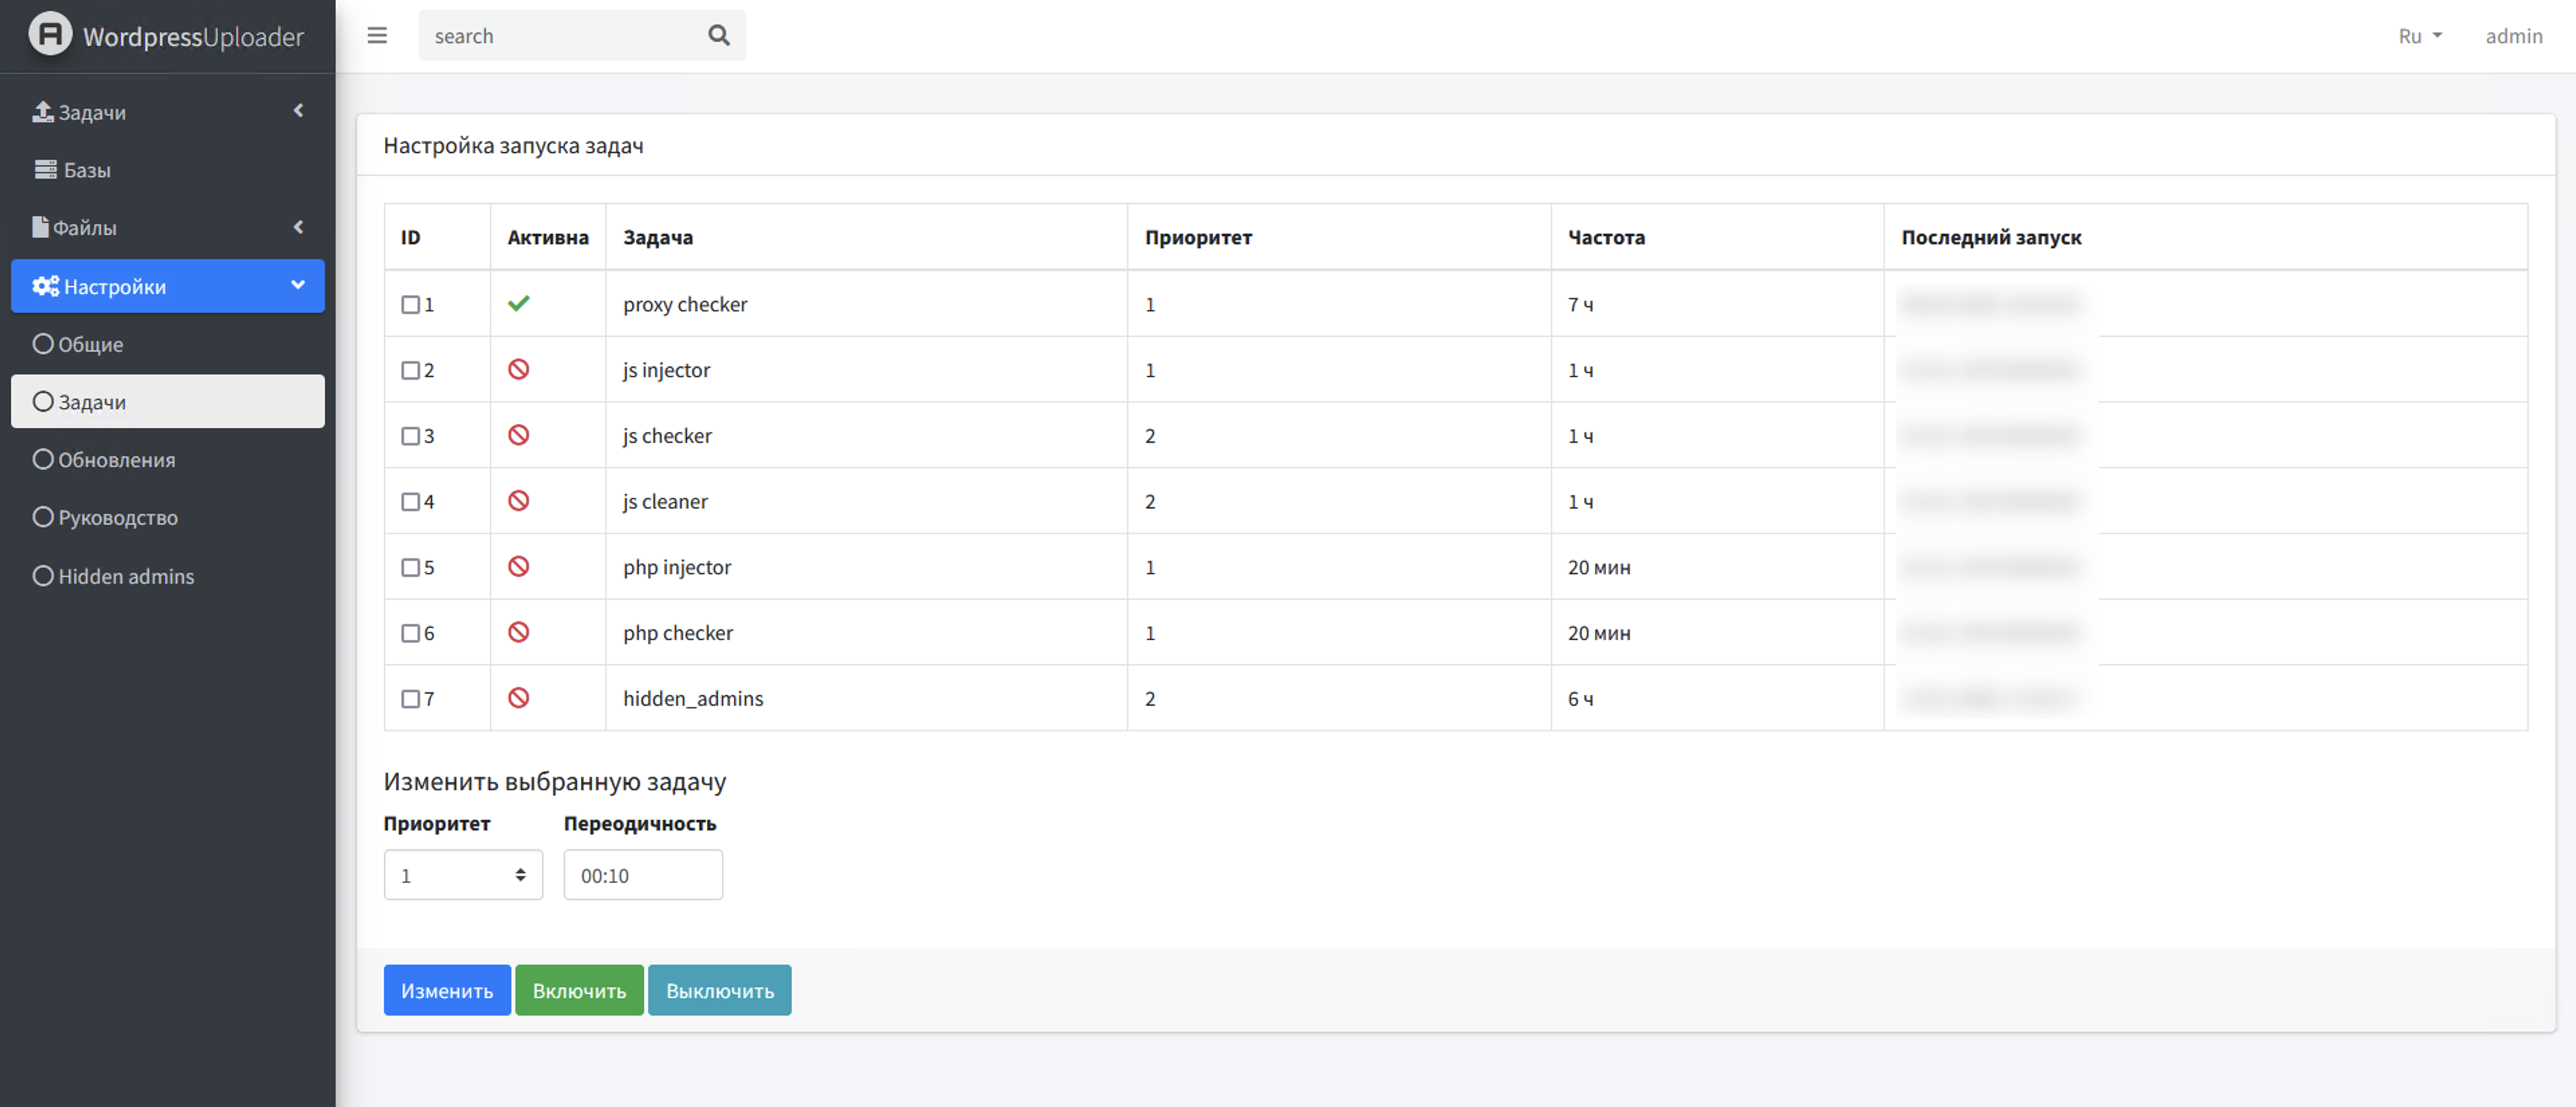The image size is (2576, 1107).
Task: Click the hamburger menu toggle icon
Action: 377,36
